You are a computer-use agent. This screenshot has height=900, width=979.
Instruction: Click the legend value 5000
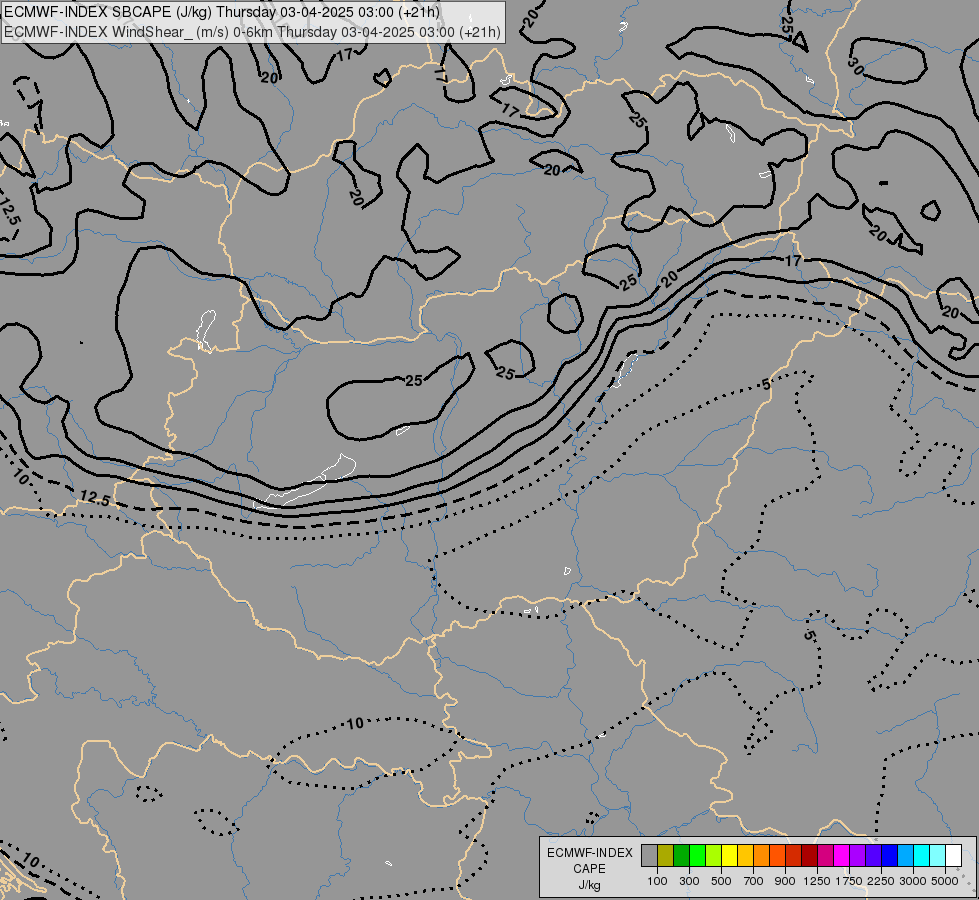(x=945, y=881)
